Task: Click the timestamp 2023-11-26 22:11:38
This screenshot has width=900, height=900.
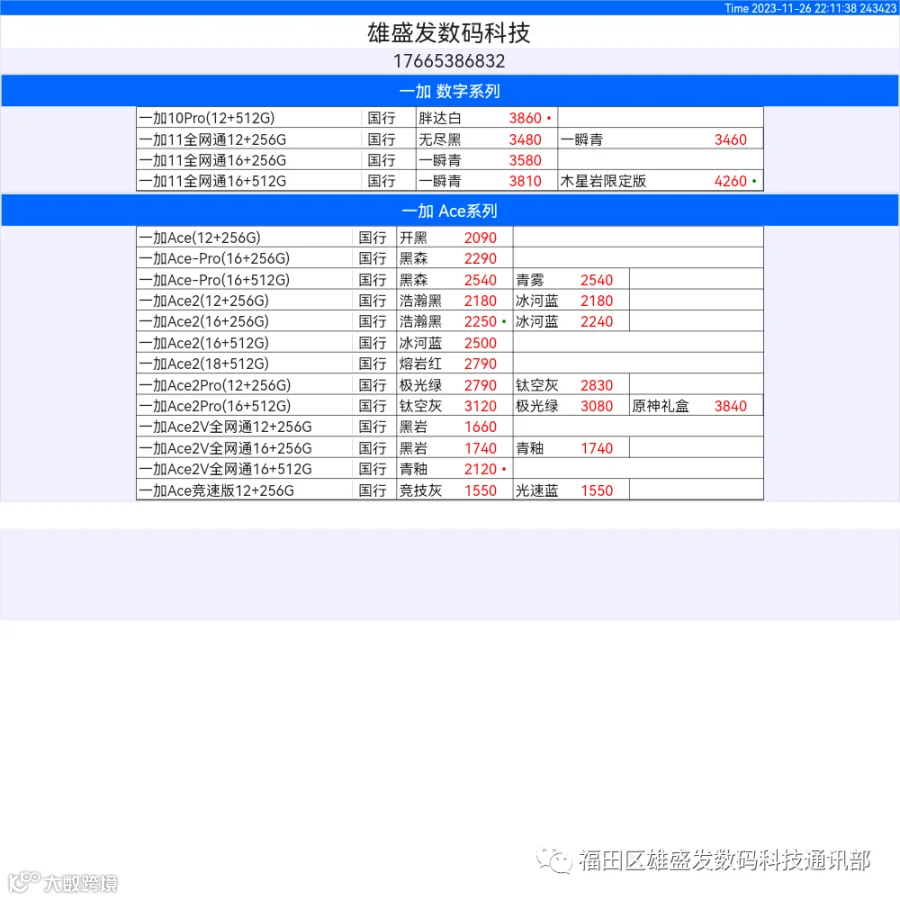Action: click(x=804, y=8)
